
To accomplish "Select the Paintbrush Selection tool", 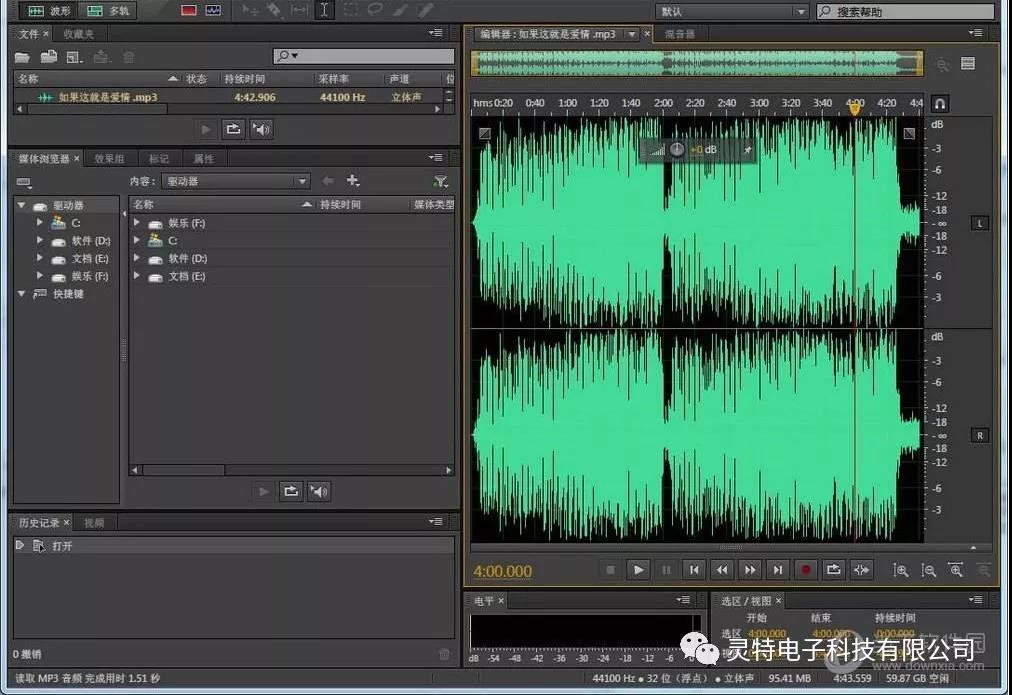I will pyautogui.click(x=400, y=10).
